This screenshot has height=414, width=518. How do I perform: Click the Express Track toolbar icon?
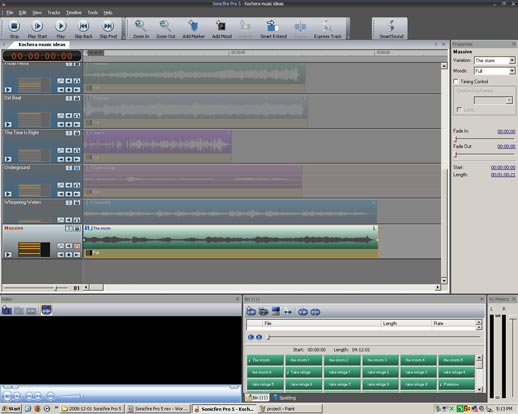[x=327, y=29]
